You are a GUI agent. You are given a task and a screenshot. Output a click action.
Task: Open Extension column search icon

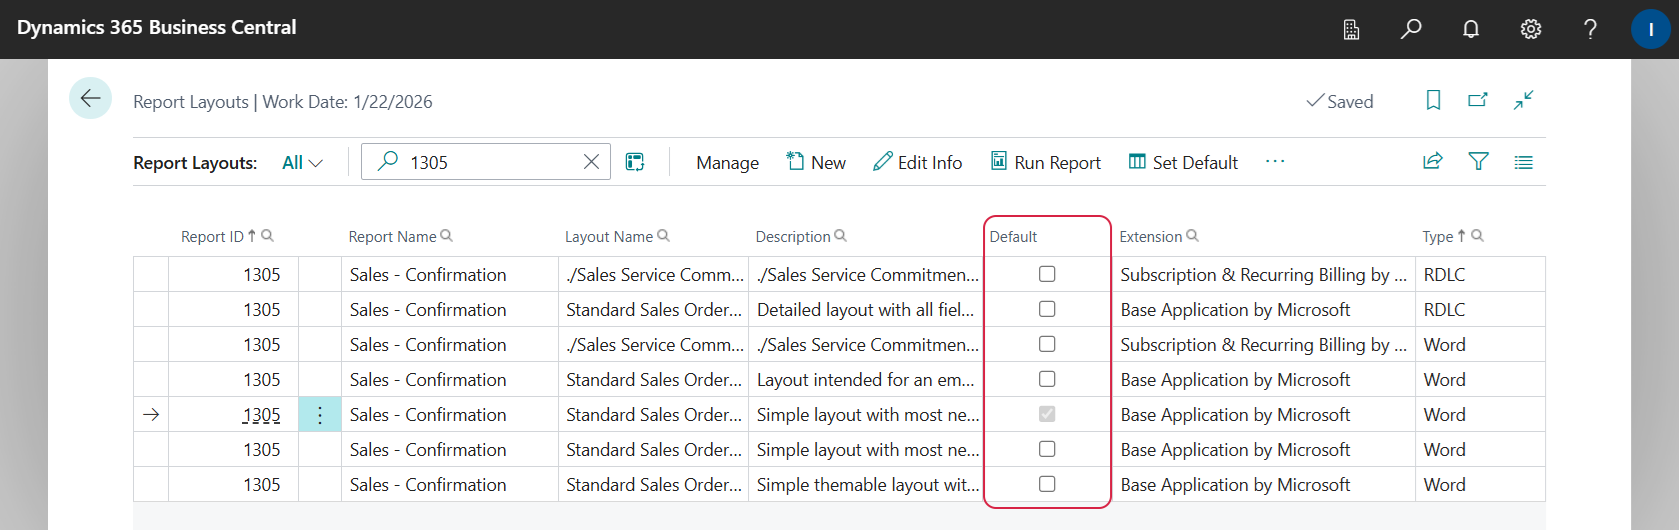[1192, 236]
